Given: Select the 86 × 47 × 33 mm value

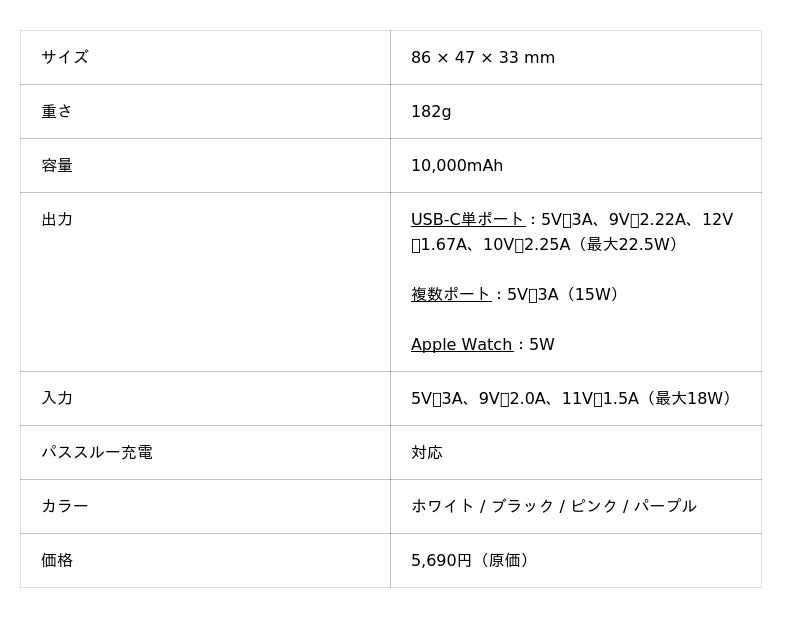Looking at the screenshot, I should pos(482,58).
